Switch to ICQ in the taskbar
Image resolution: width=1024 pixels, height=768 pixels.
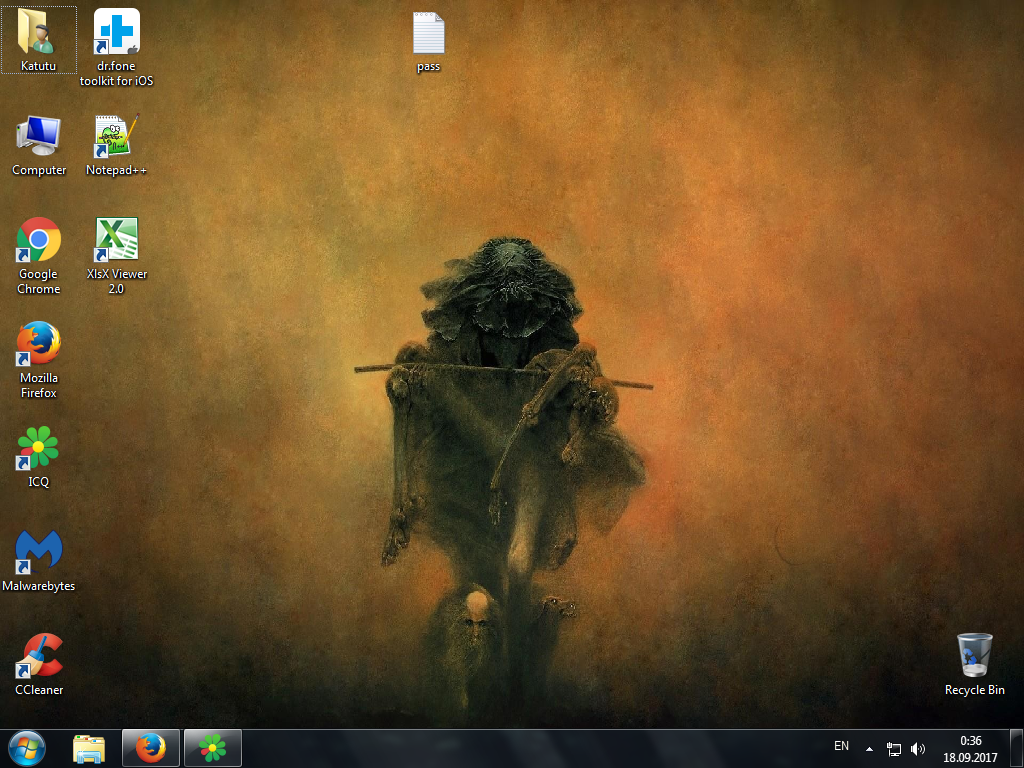pyautogui.click(x=212, y=748)
